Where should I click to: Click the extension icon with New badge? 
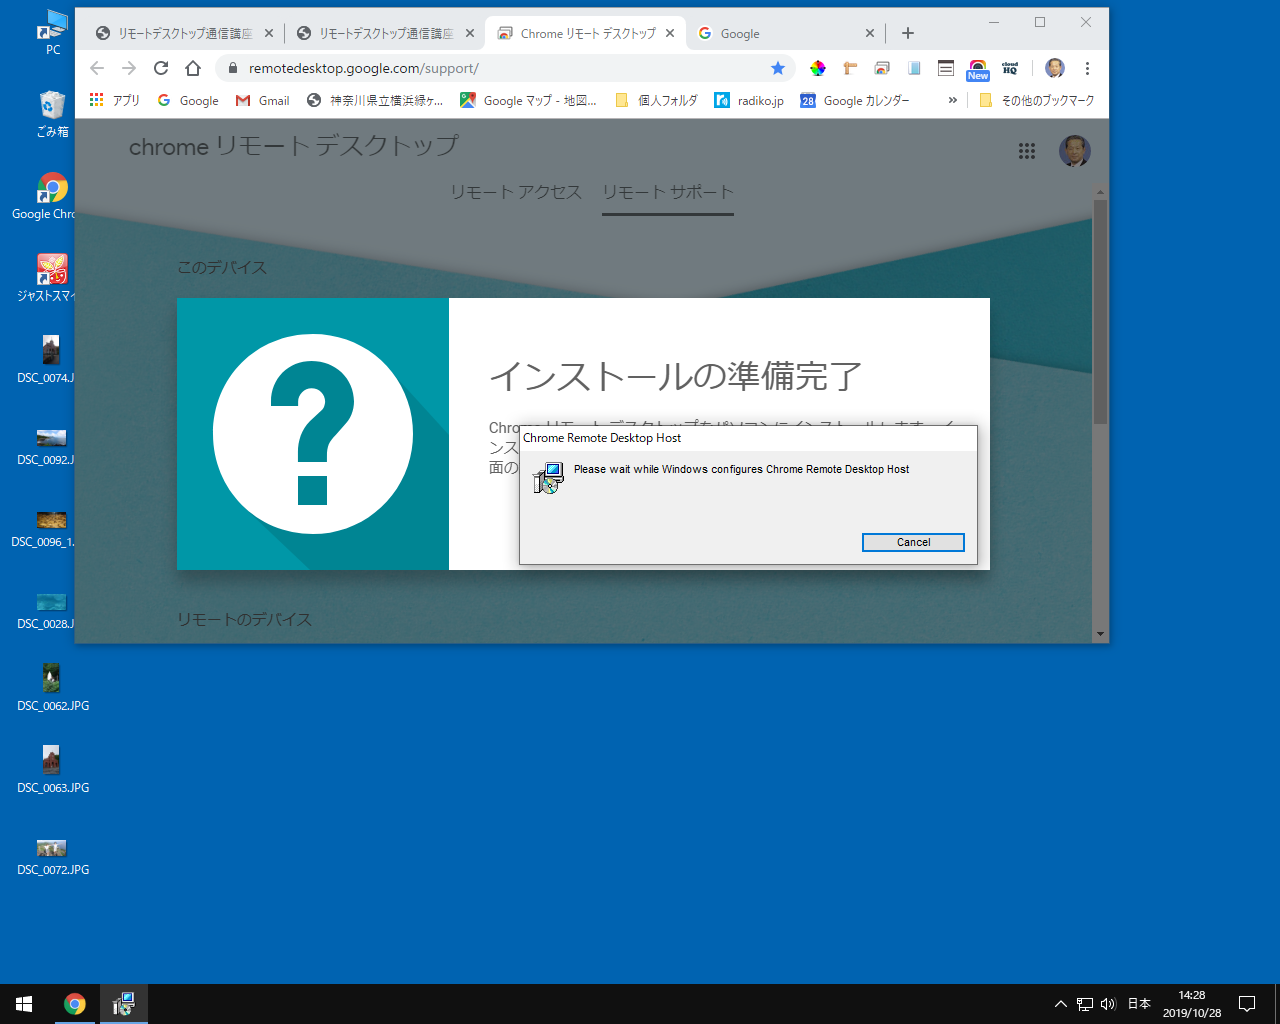click(x=978, y=69)
